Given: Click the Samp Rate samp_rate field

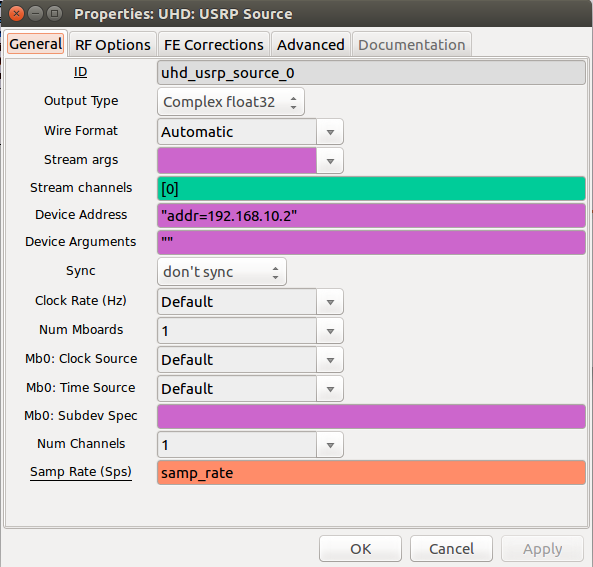Looking at the screenshot, I should (x=371, y=472).
